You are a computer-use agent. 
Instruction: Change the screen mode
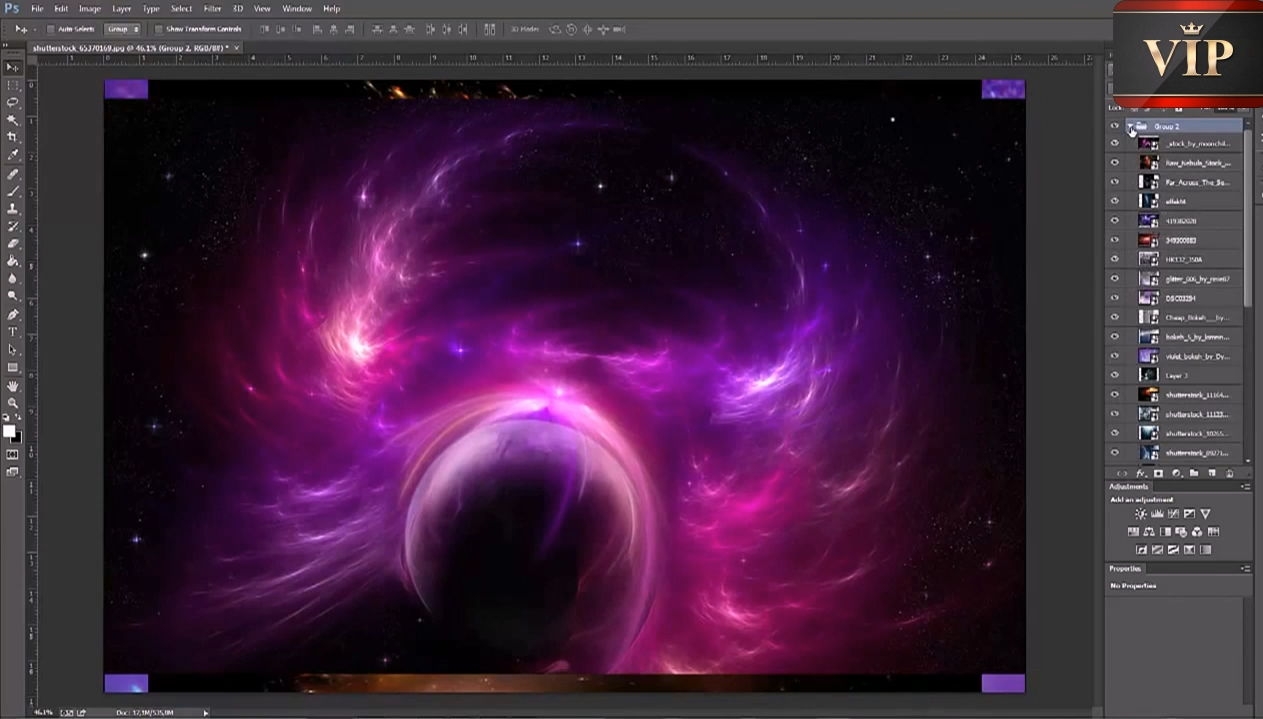tap(12, 472)
